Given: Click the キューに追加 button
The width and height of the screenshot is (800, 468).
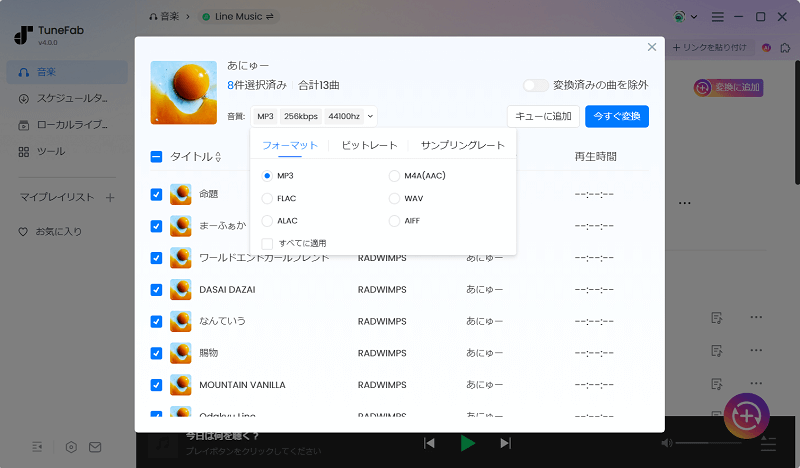Looking at the screenshot, I should coord(543,116).
